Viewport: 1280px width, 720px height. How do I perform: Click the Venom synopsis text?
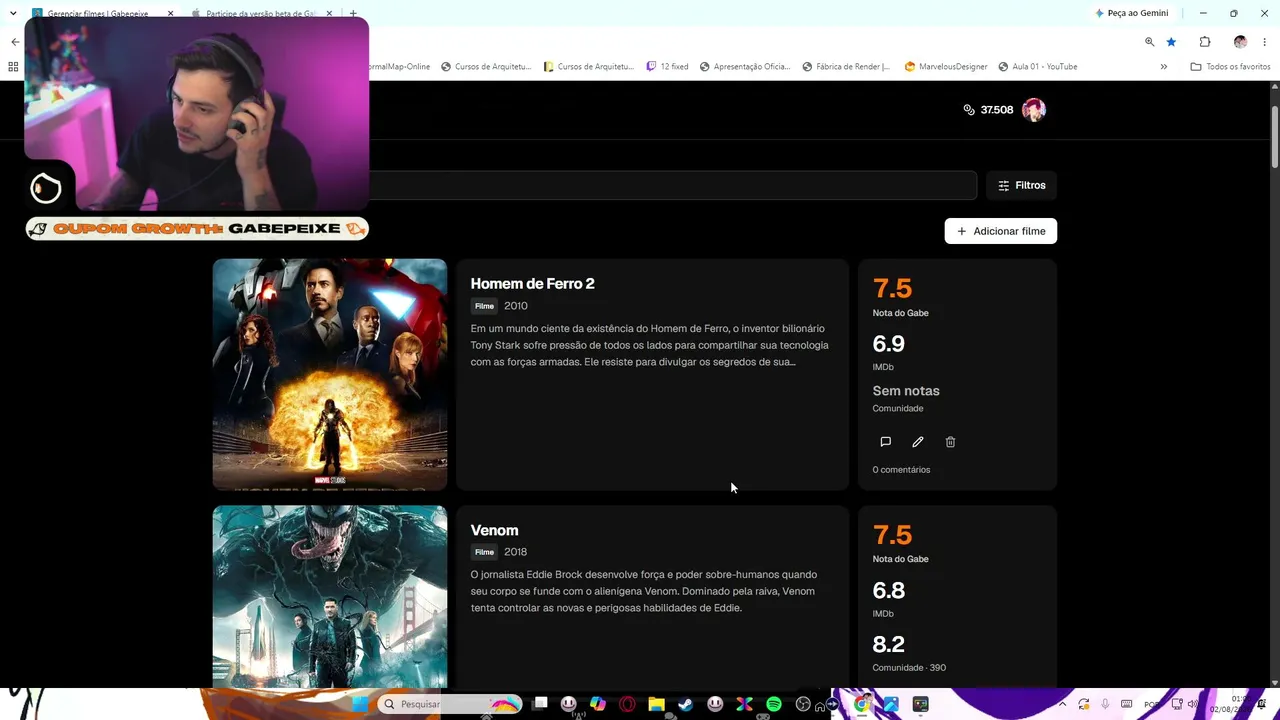coord(644,591)
